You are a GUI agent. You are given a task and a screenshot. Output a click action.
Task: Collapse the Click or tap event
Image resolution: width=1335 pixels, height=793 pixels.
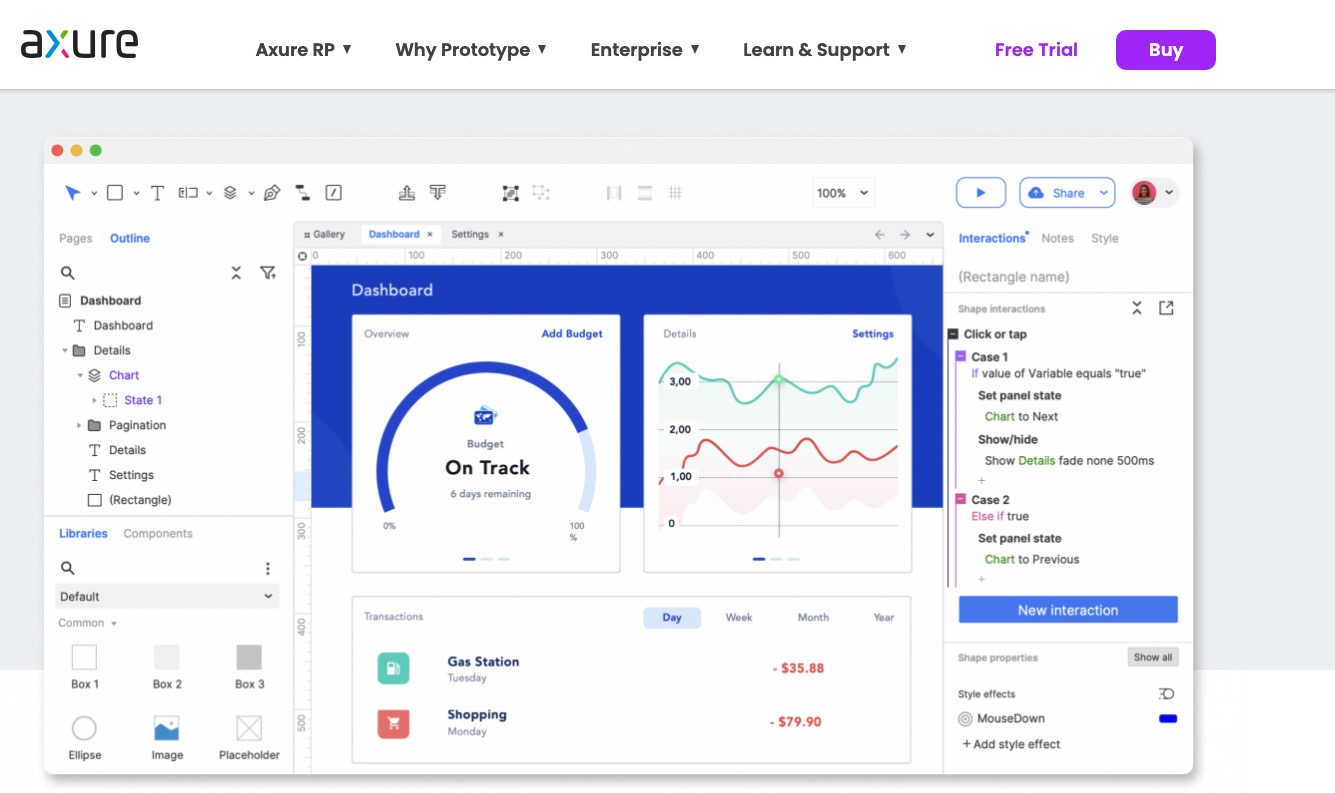pos(953,334)
